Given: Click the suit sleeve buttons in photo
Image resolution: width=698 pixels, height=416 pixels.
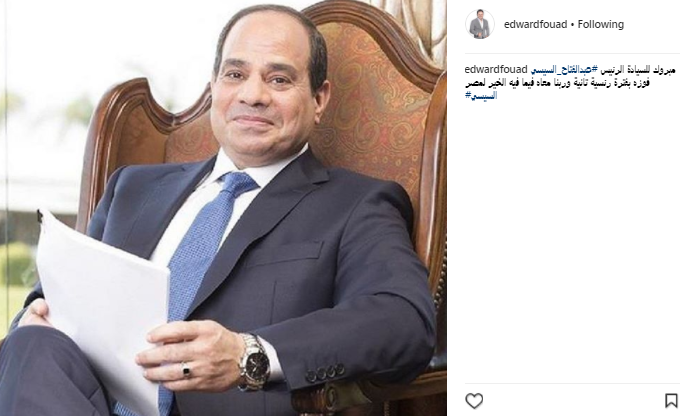Looking at the screenshot, I should (325, 372).
